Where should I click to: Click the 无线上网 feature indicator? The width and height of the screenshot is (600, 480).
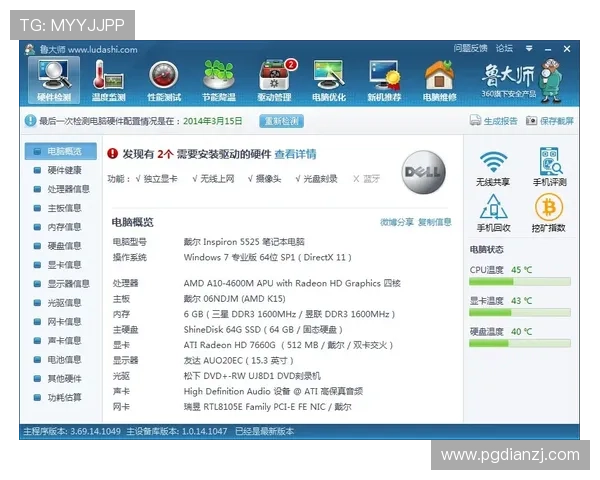(213, 179)
